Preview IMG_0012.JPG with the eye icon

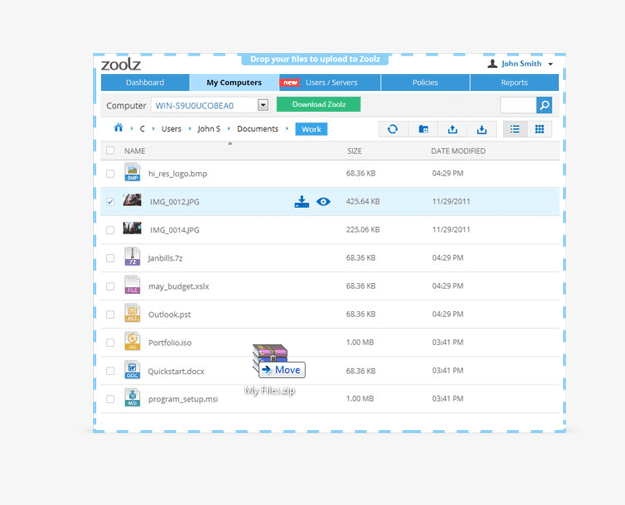pyautogui.click(x=323, y=201)
